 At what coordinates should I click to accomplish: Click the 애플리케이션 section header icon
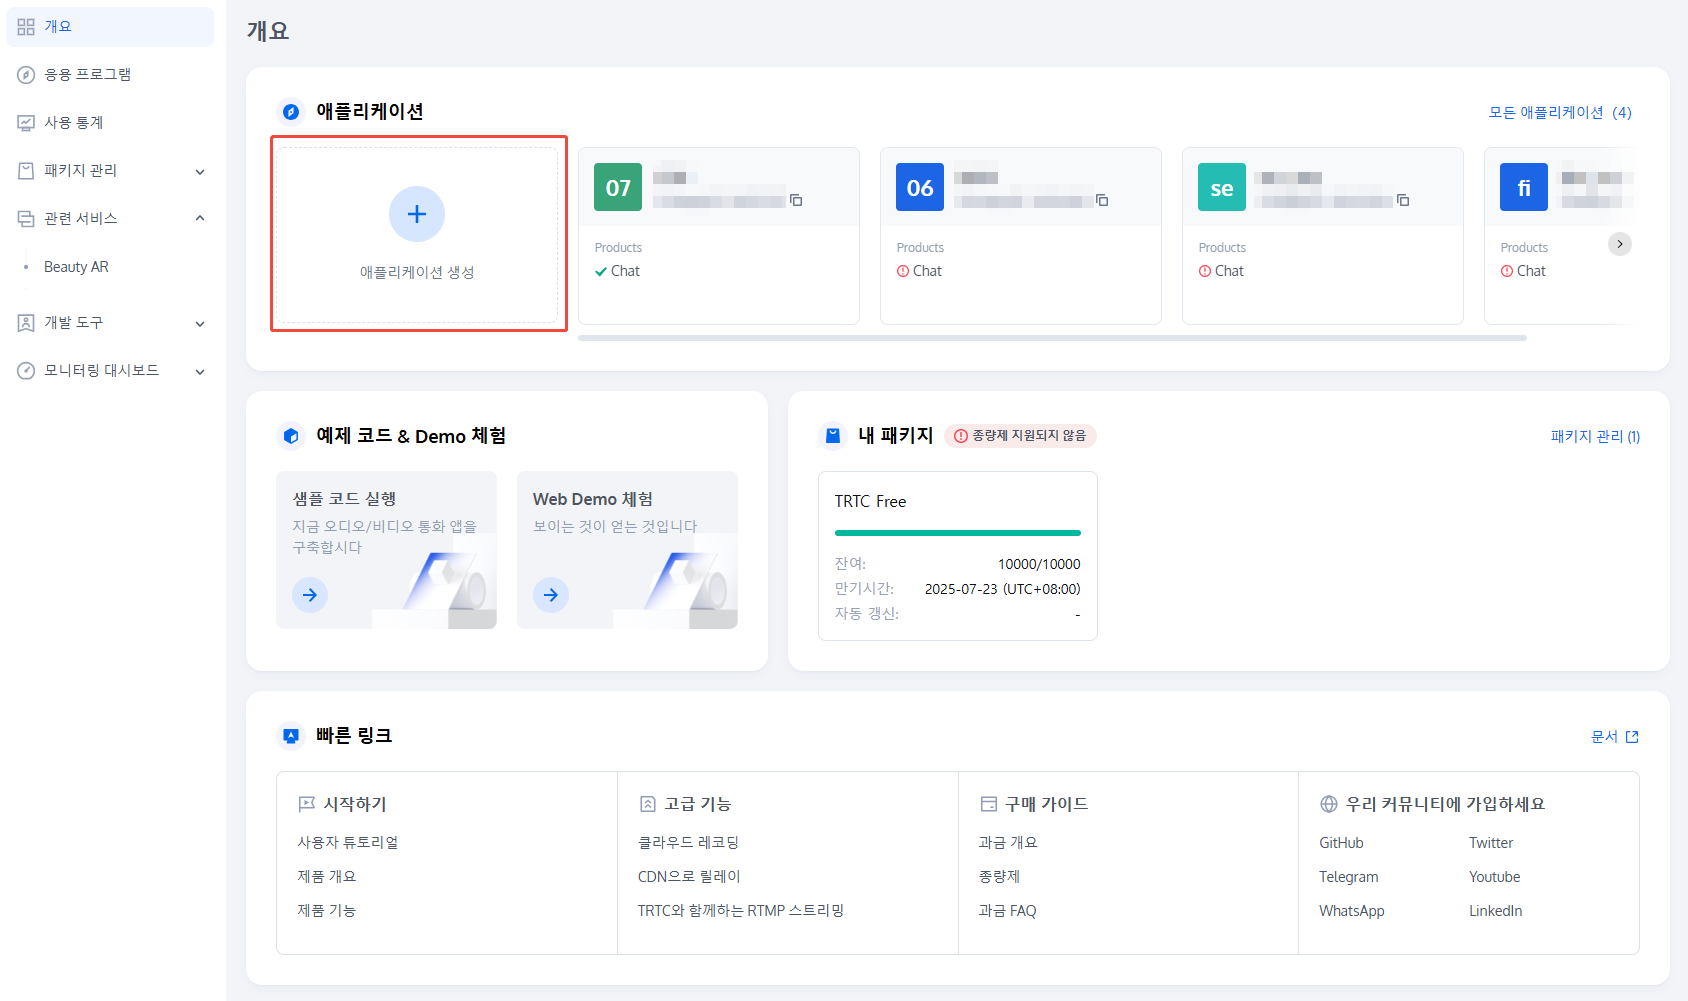coord(291,112)
